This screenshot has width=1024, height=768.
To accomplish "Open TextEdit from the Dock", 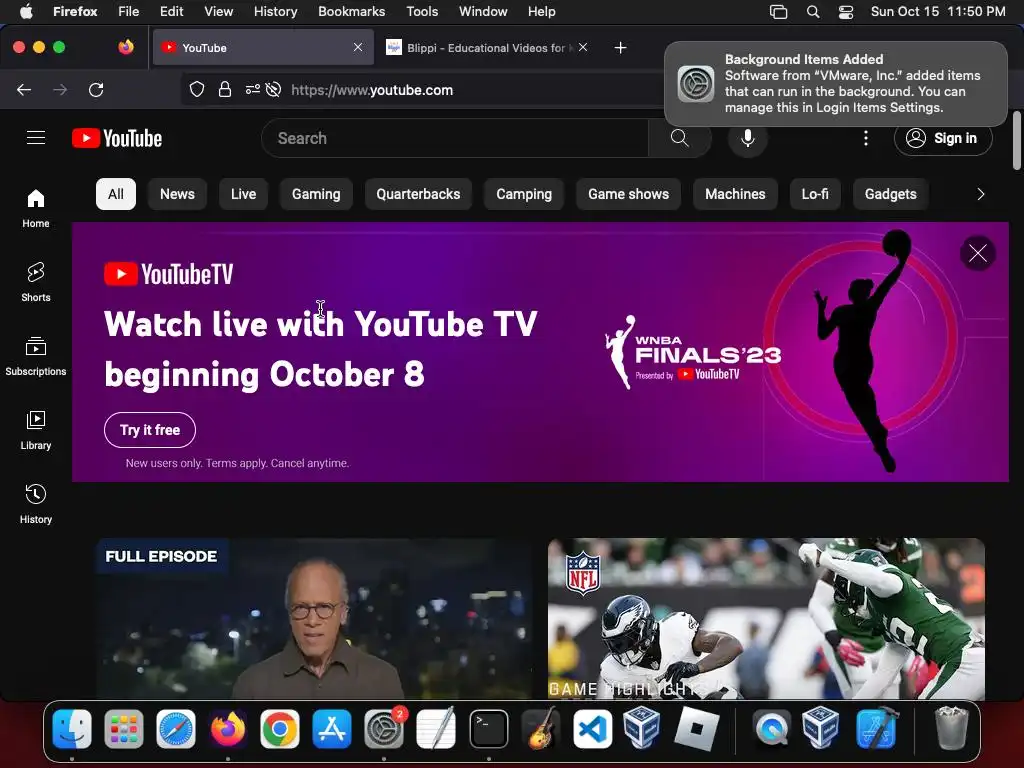I will tap(436, 729).
